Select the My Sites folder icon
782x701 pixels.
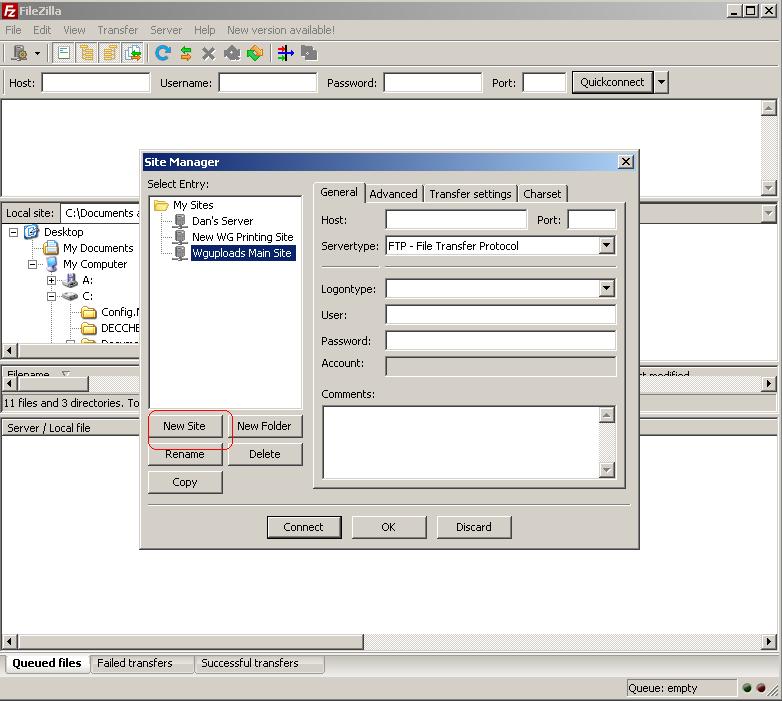pyautogui.click(x=161, y=205)
